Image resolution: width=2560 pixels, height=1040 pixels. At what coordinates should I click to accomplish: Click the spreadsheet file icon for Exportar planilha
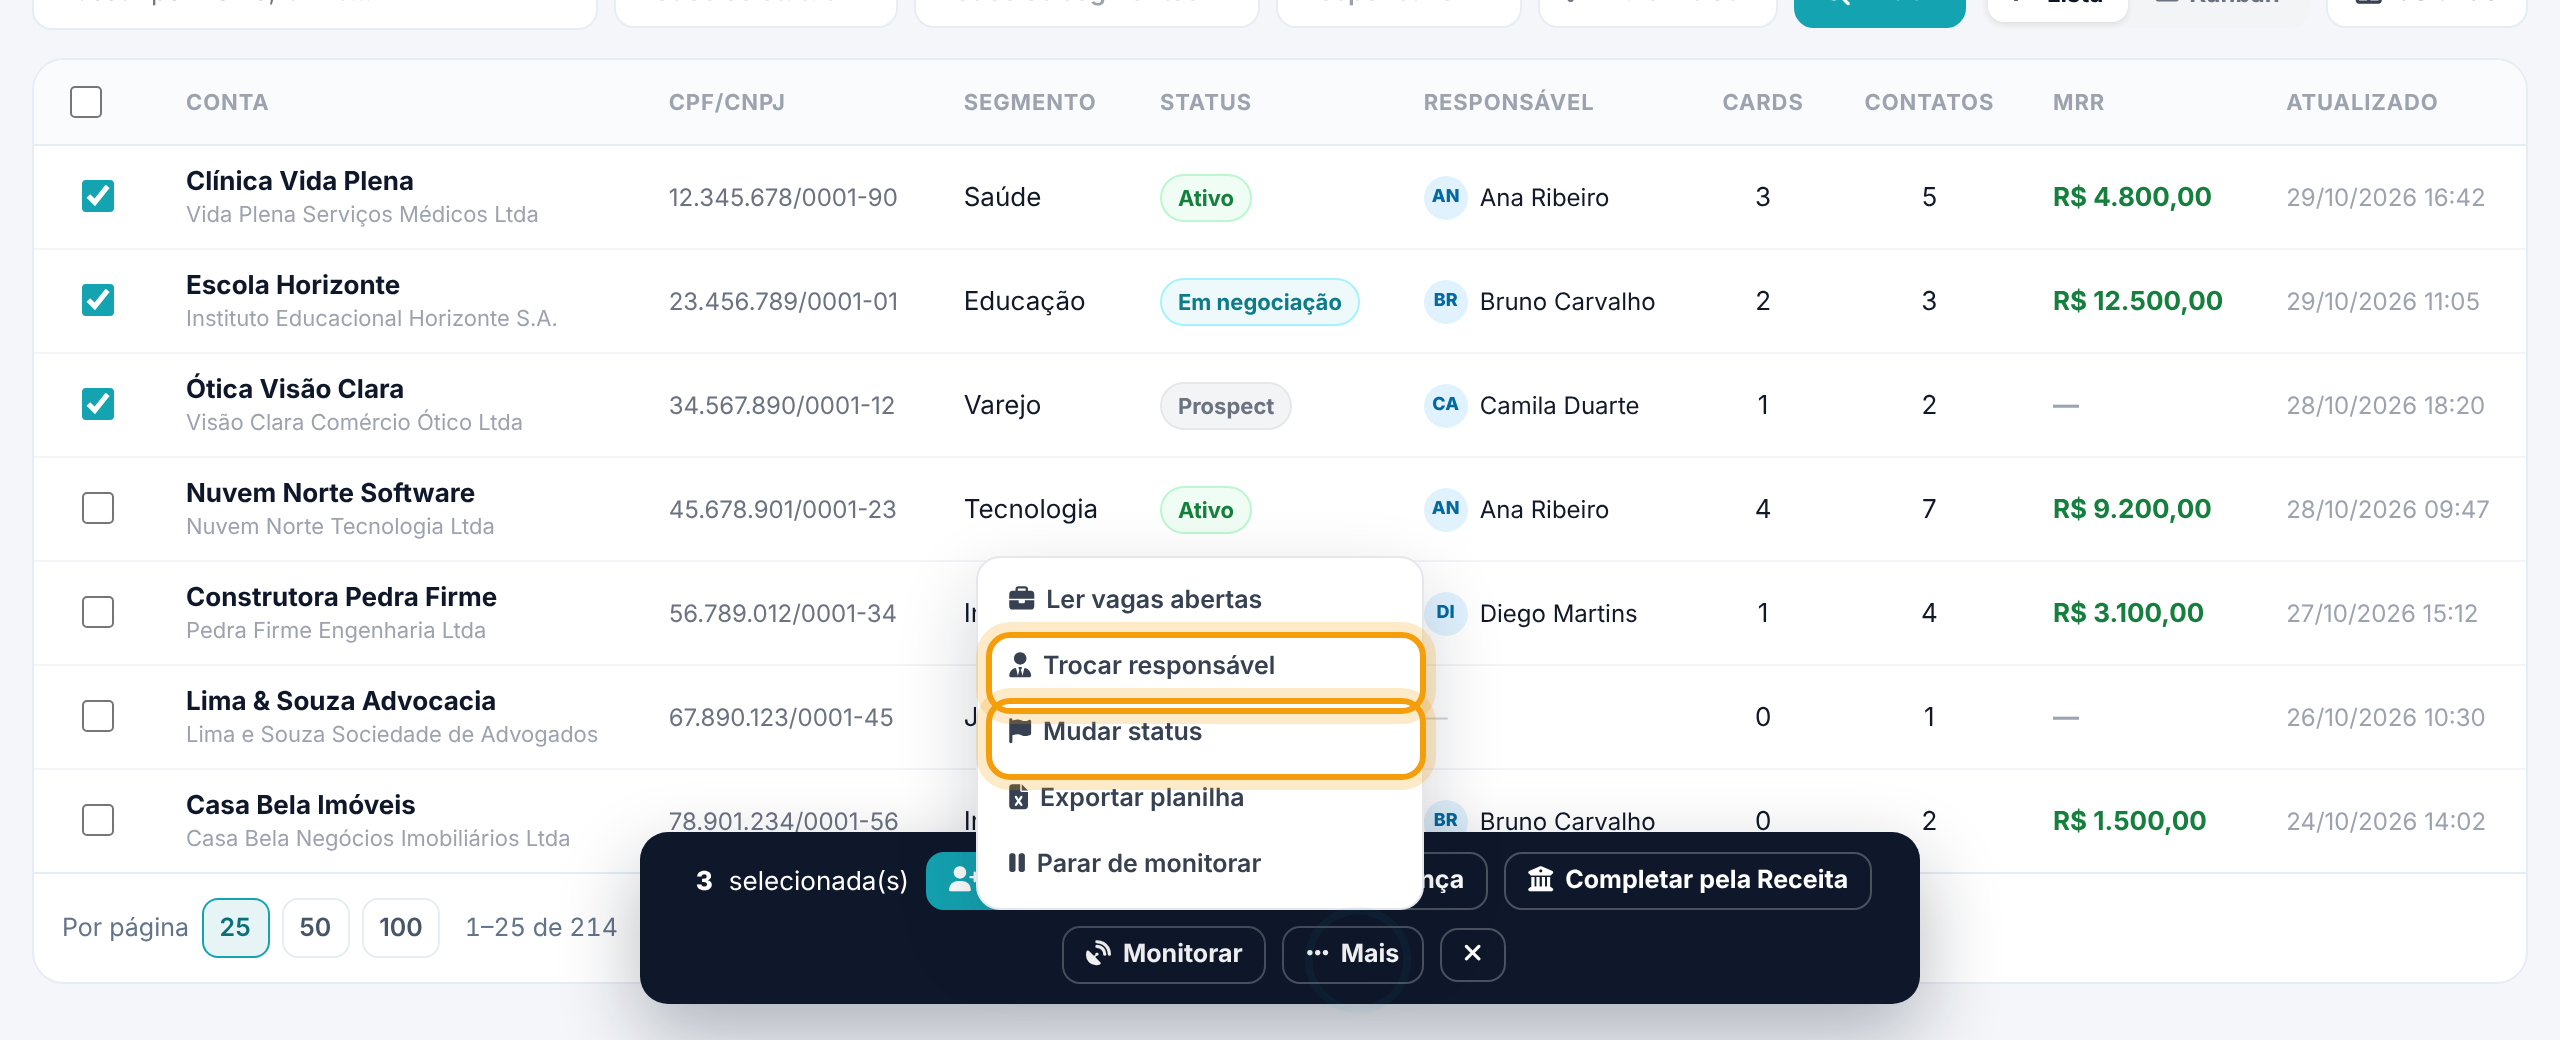1018,797
